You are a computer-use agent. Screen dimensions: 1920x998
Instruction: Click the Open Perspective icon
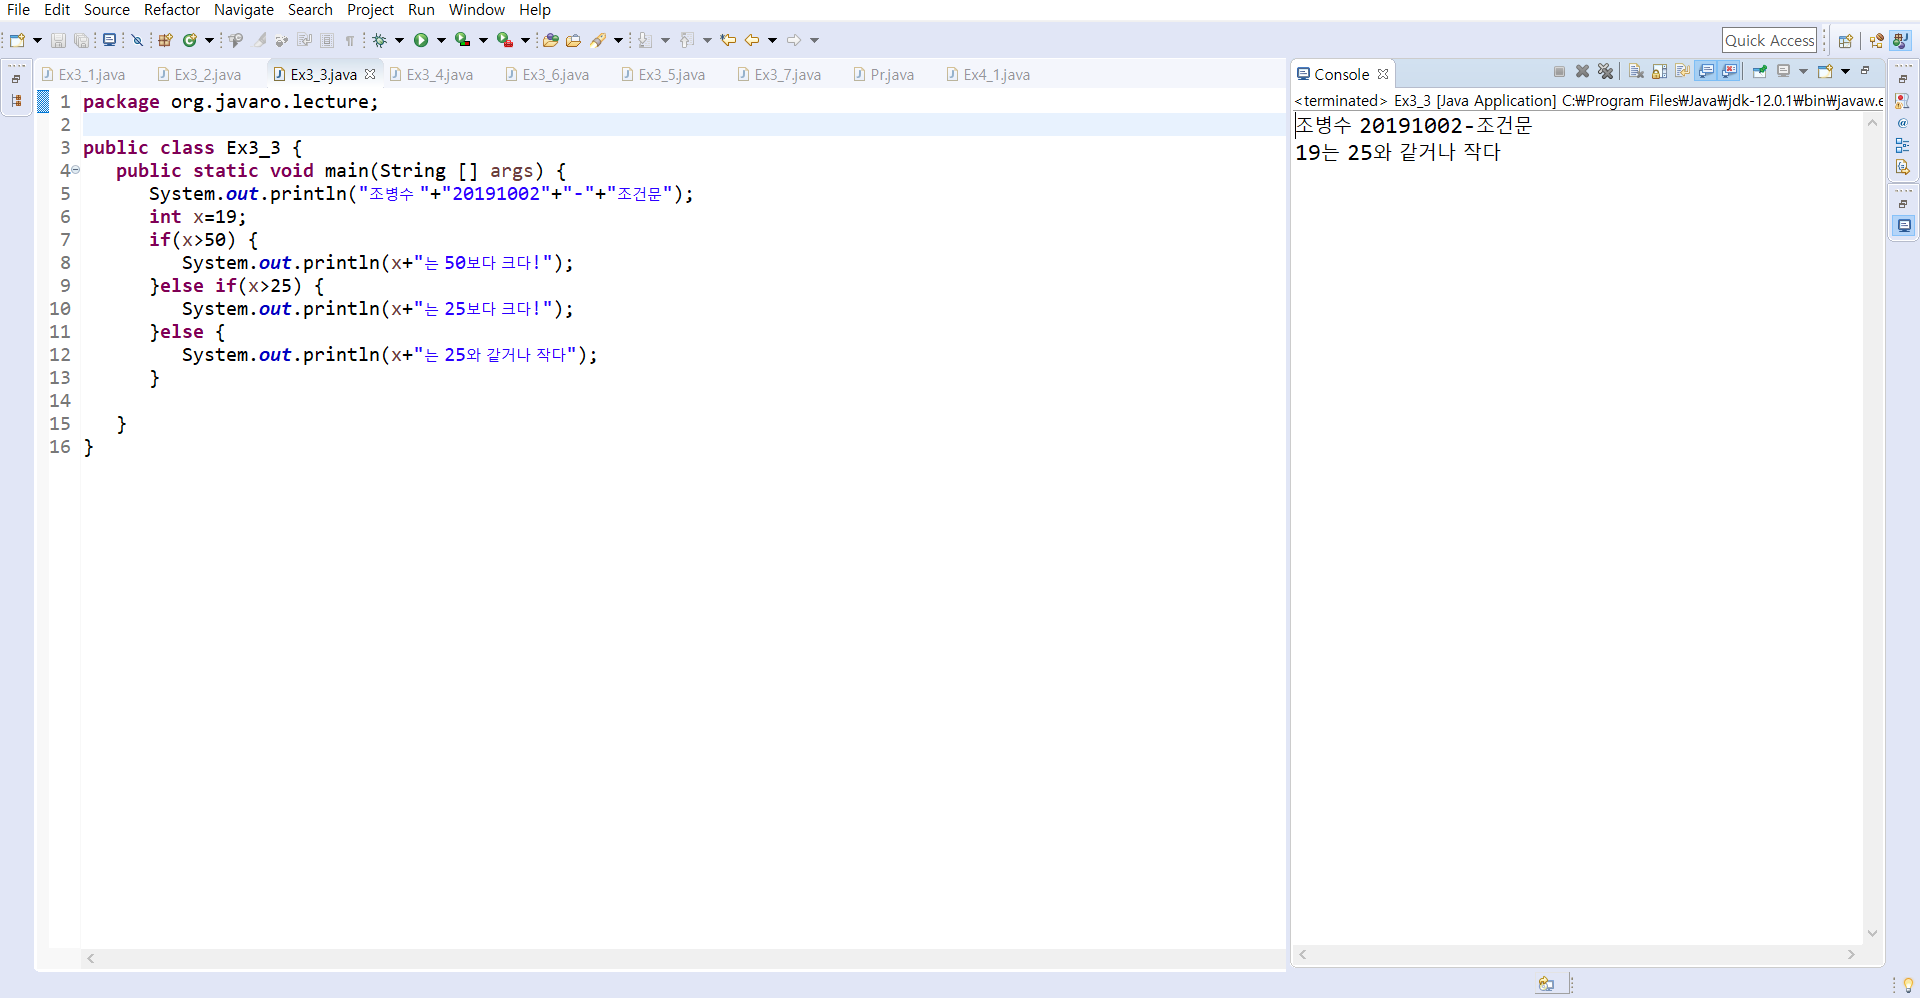1845,41
